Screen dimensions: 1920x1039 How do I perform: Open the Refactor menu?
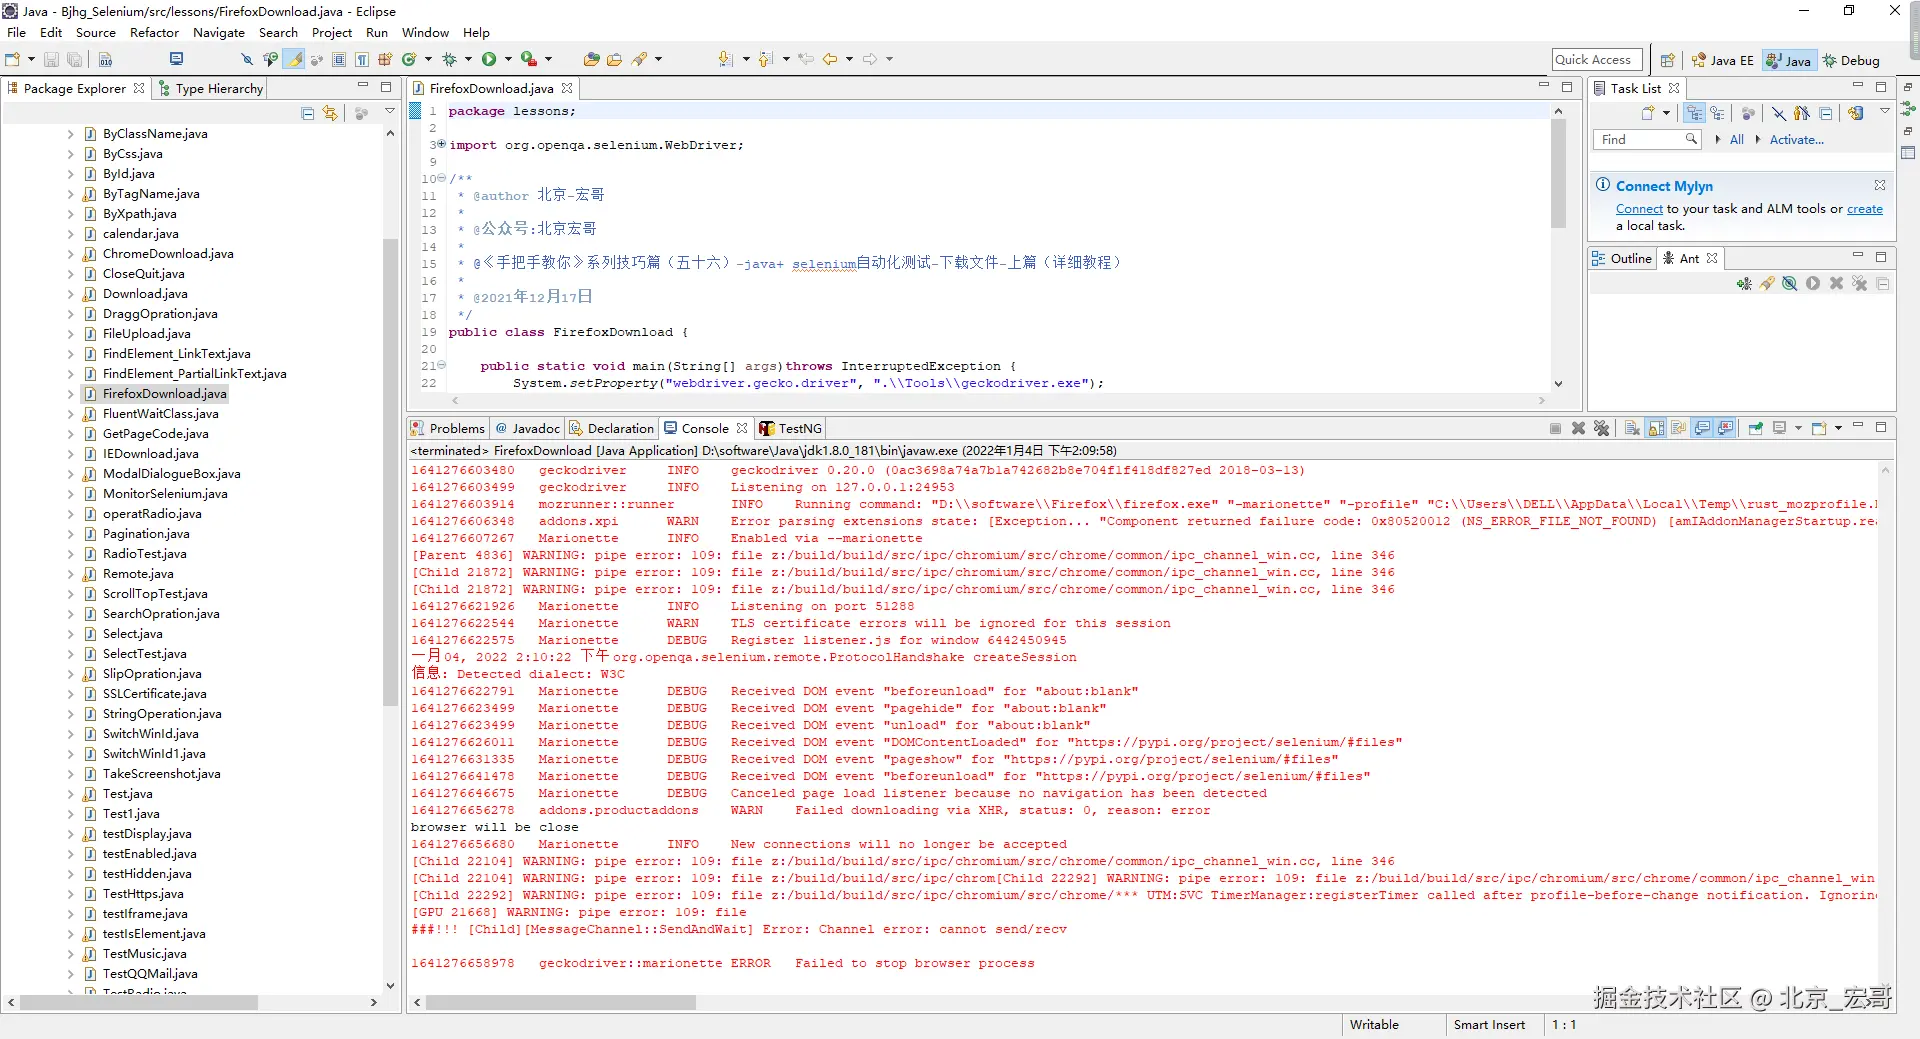pyautogui.click(x=154, y=33)
